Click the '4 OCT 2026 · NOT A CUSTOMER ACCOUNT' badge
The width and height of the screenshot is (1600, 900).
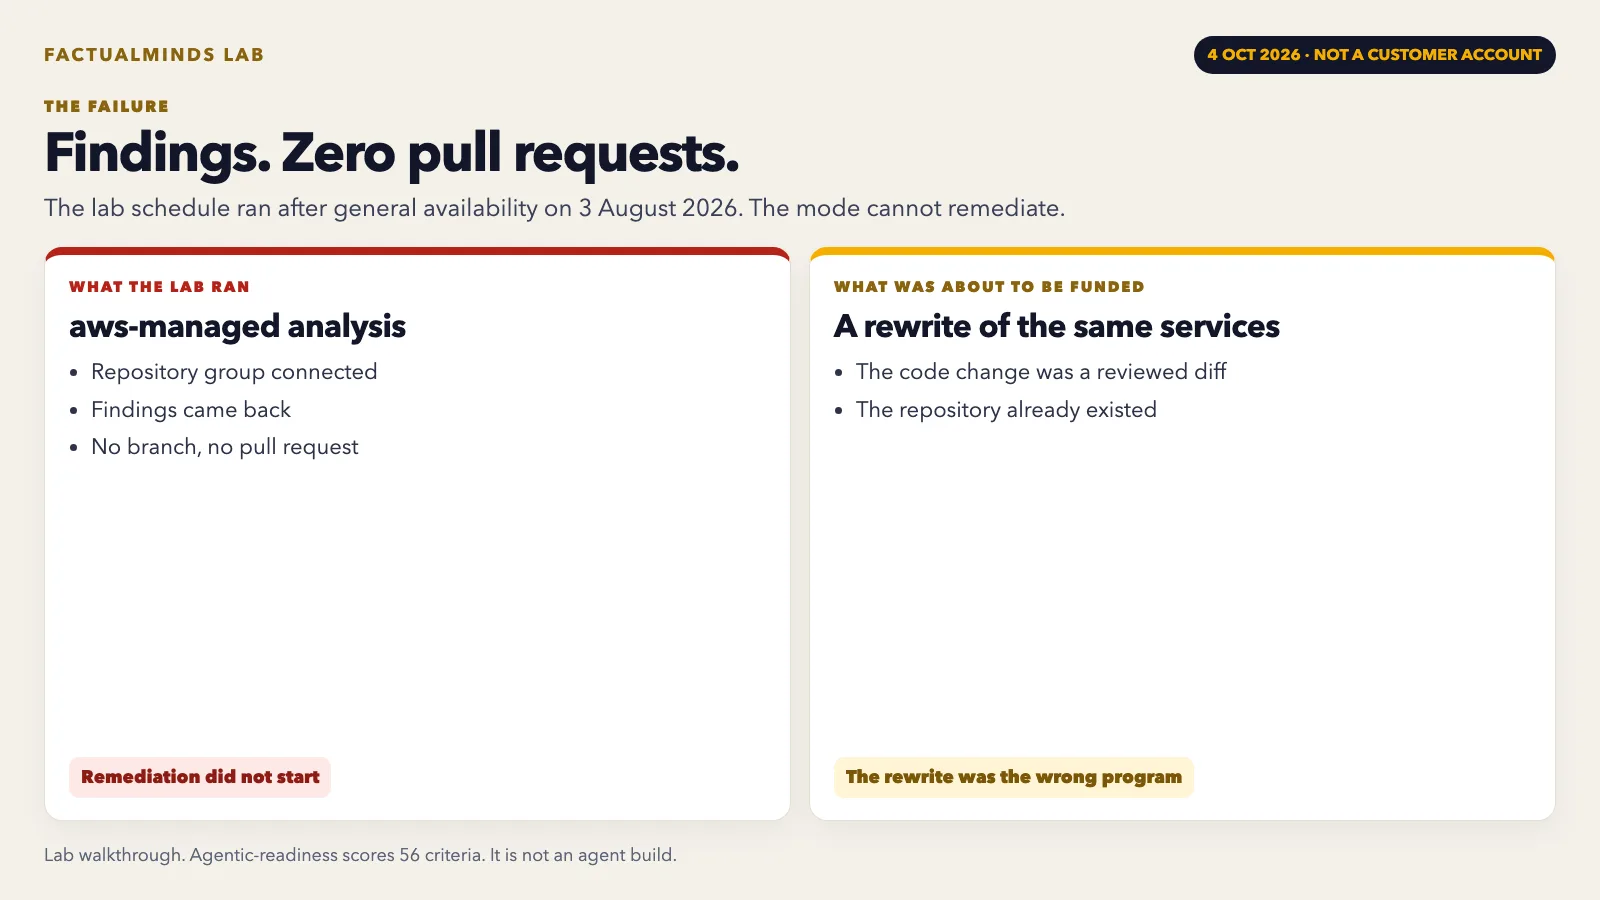click(1374, 55)
